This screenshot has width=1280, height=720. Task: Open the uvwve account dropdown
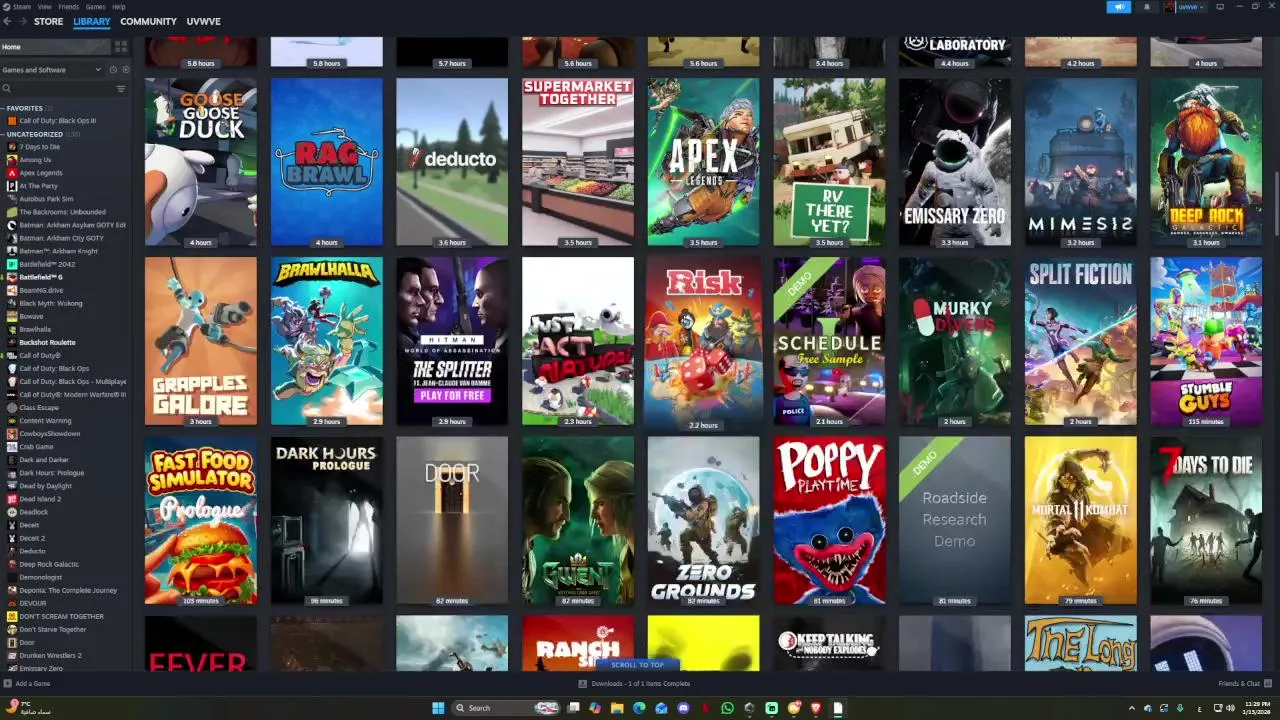(x=1184, y=7)
